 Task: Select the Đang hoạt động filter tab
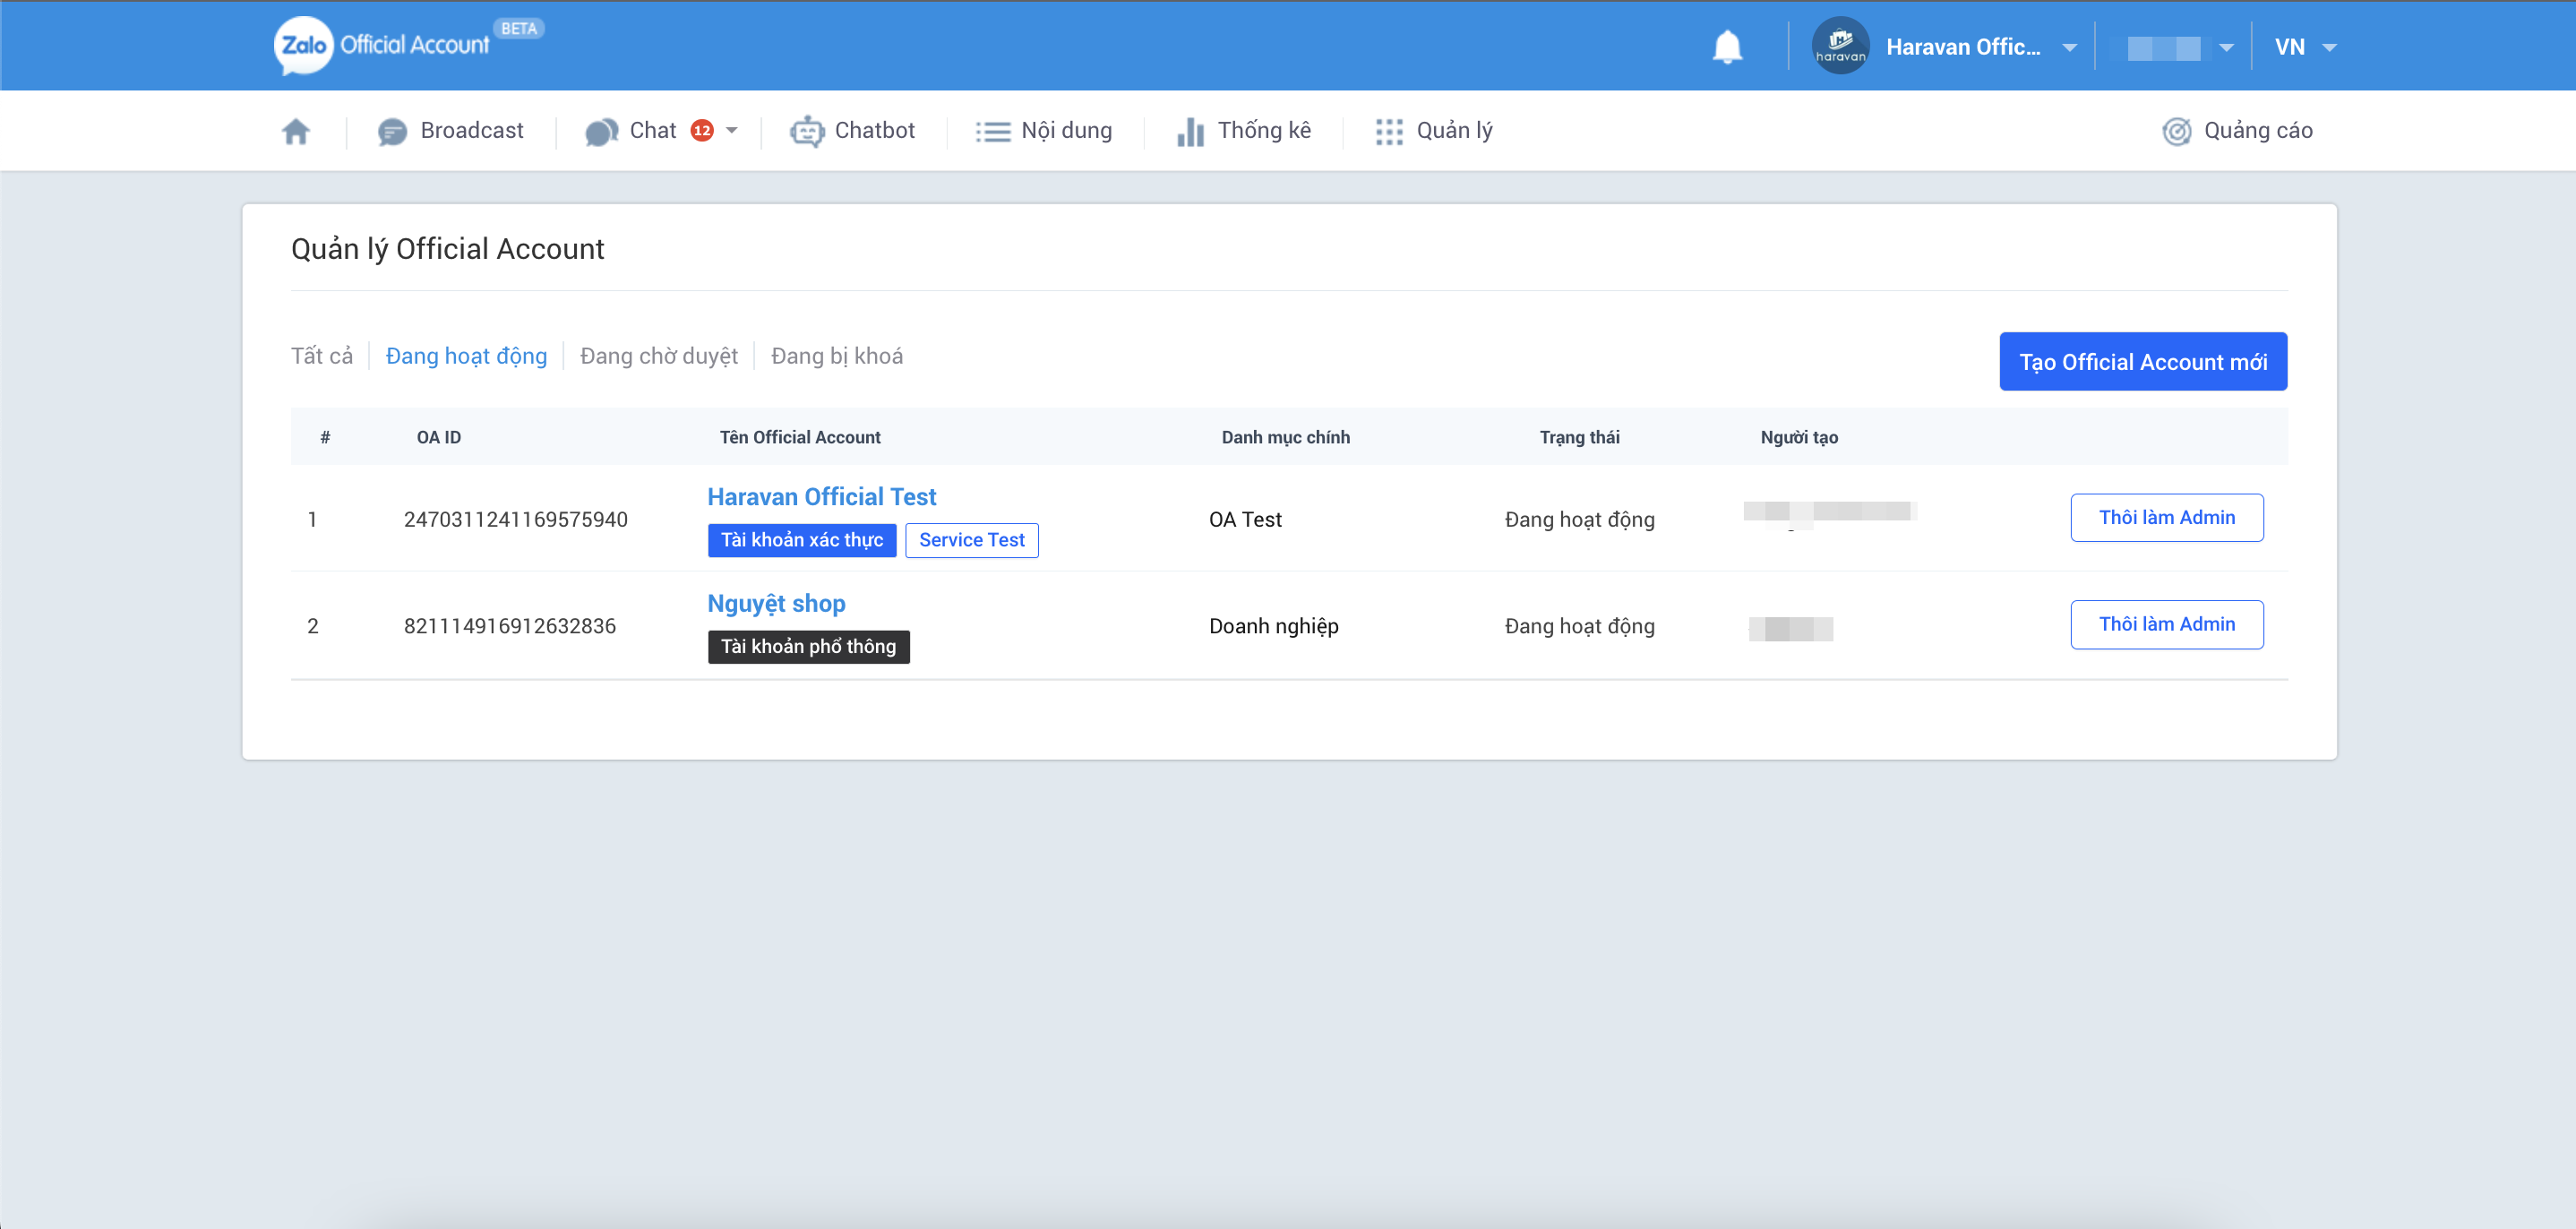pos(466,356)
